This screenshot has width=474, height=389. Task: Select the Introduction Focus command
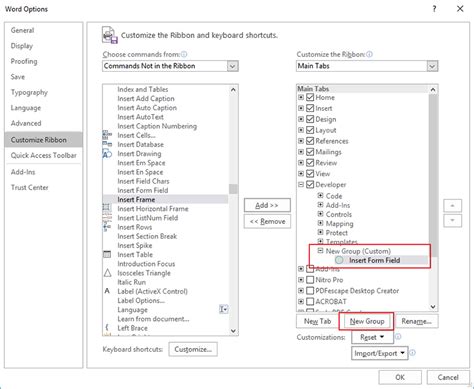pos(146,264)
